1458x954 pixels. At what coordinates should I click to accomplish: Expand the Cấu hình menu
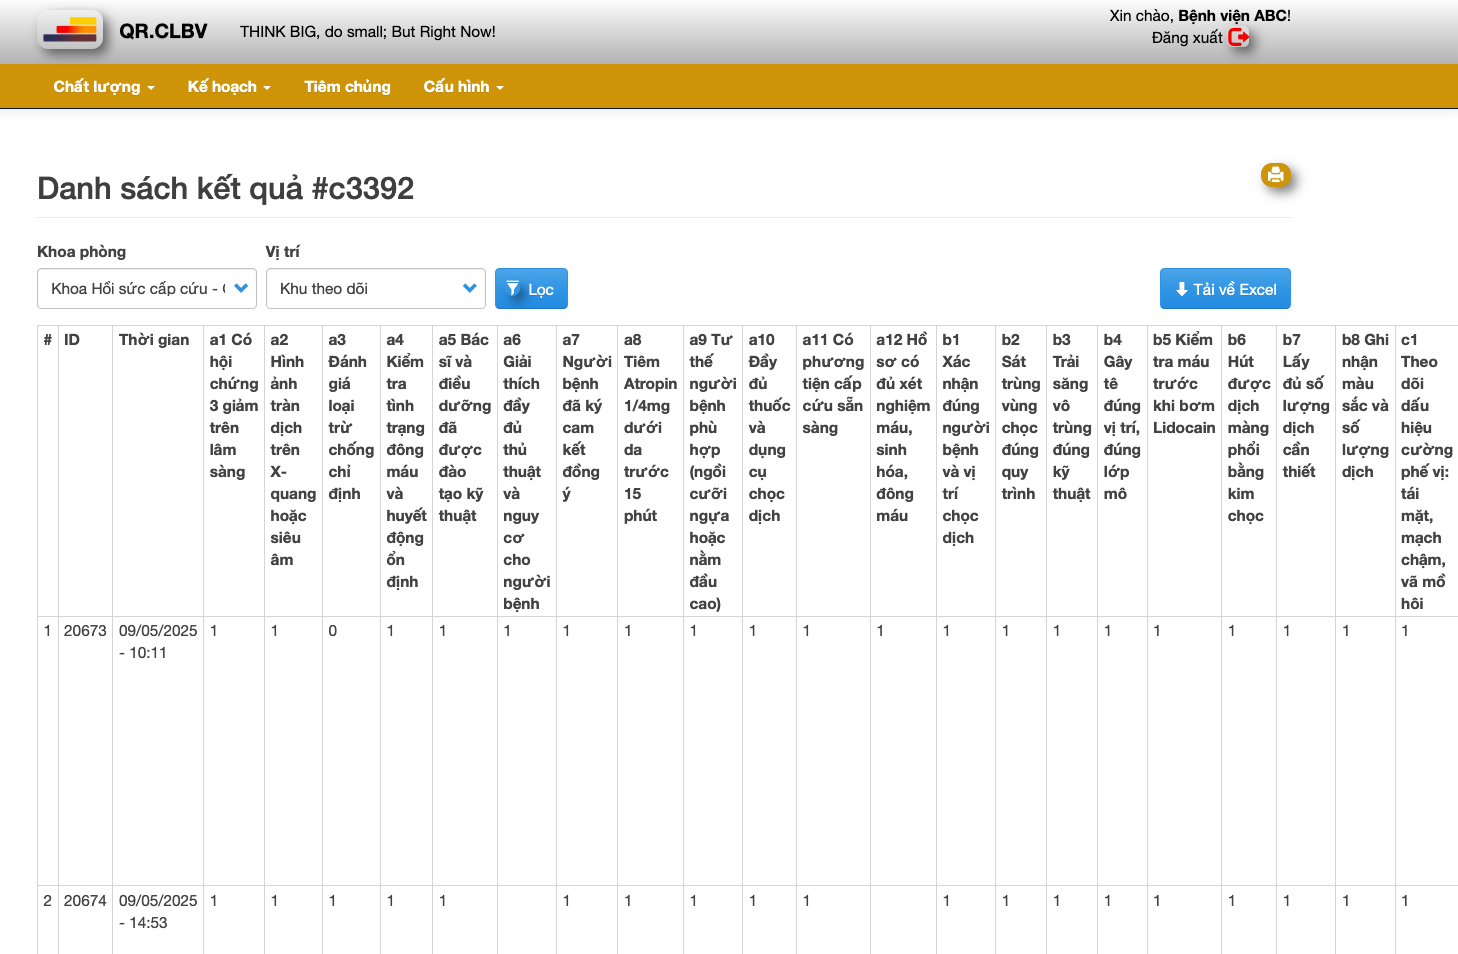(x=463, y=87)
